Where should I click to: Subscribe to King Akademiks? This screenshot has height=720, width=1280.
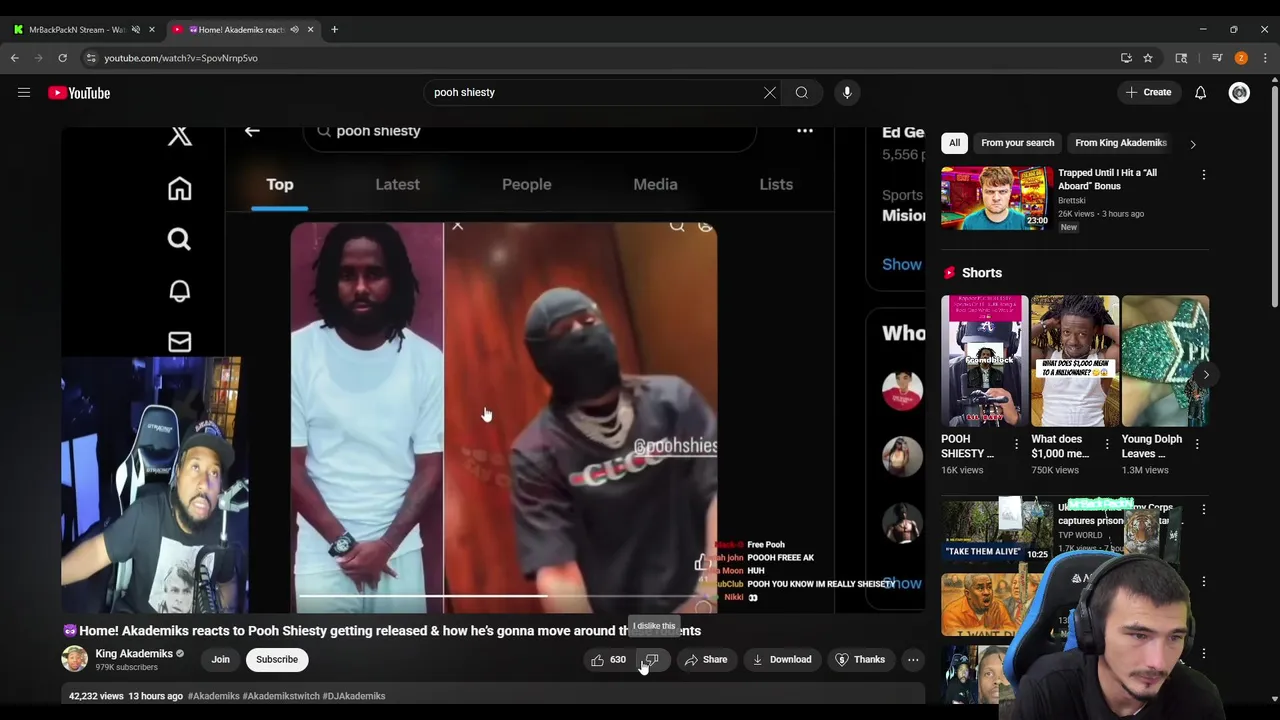(277, 660)
